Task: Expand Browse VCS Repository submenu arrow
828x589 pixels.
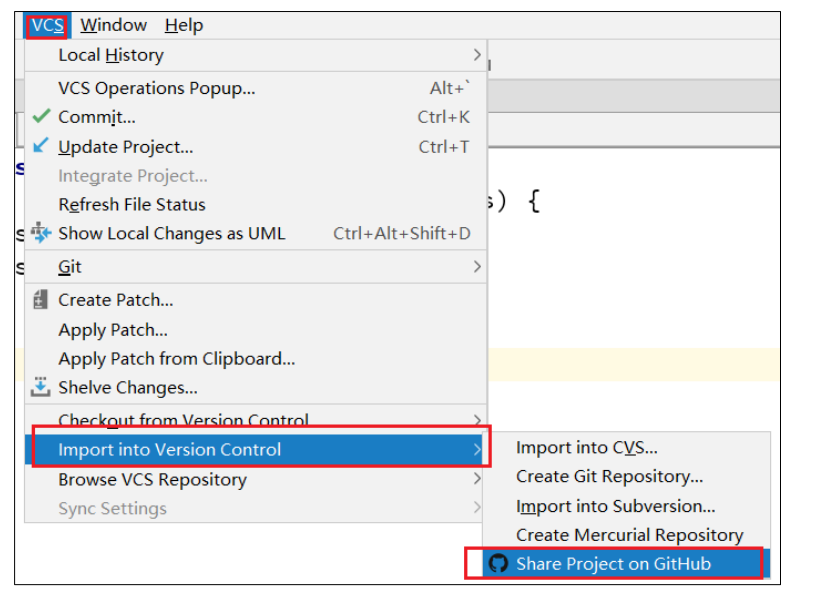Action: (477, 479)
